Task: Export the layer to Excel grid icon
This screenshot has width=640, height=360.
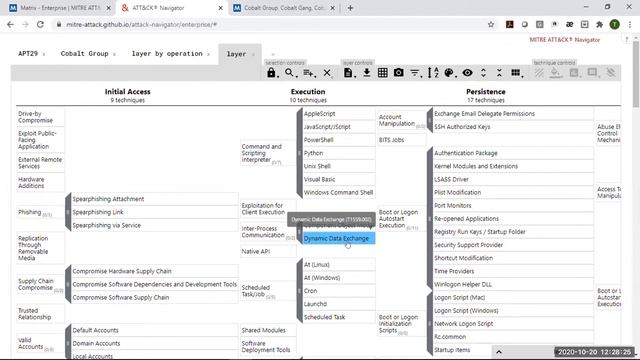Action: click(382, 73)
